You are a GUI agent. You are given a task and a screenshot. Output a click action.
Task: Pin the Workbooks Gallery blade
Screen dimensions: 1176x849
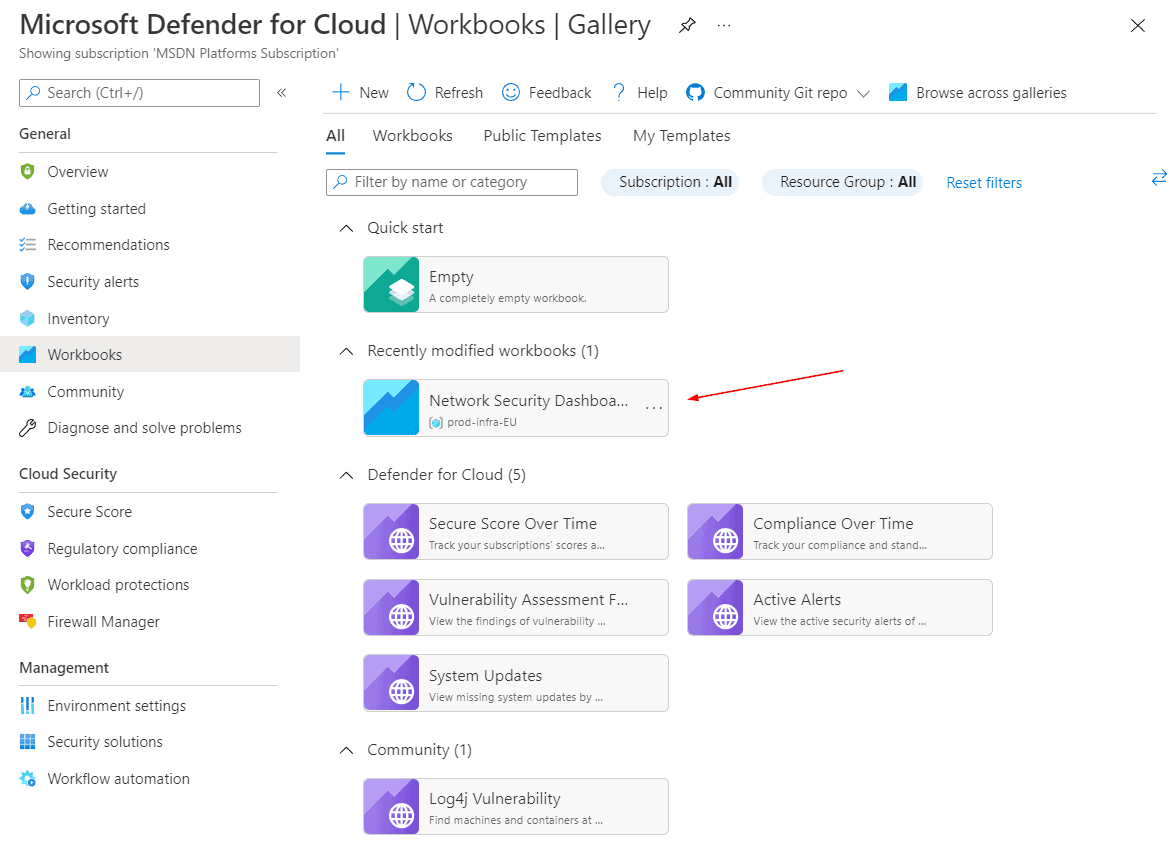click(x=687, y=26)
